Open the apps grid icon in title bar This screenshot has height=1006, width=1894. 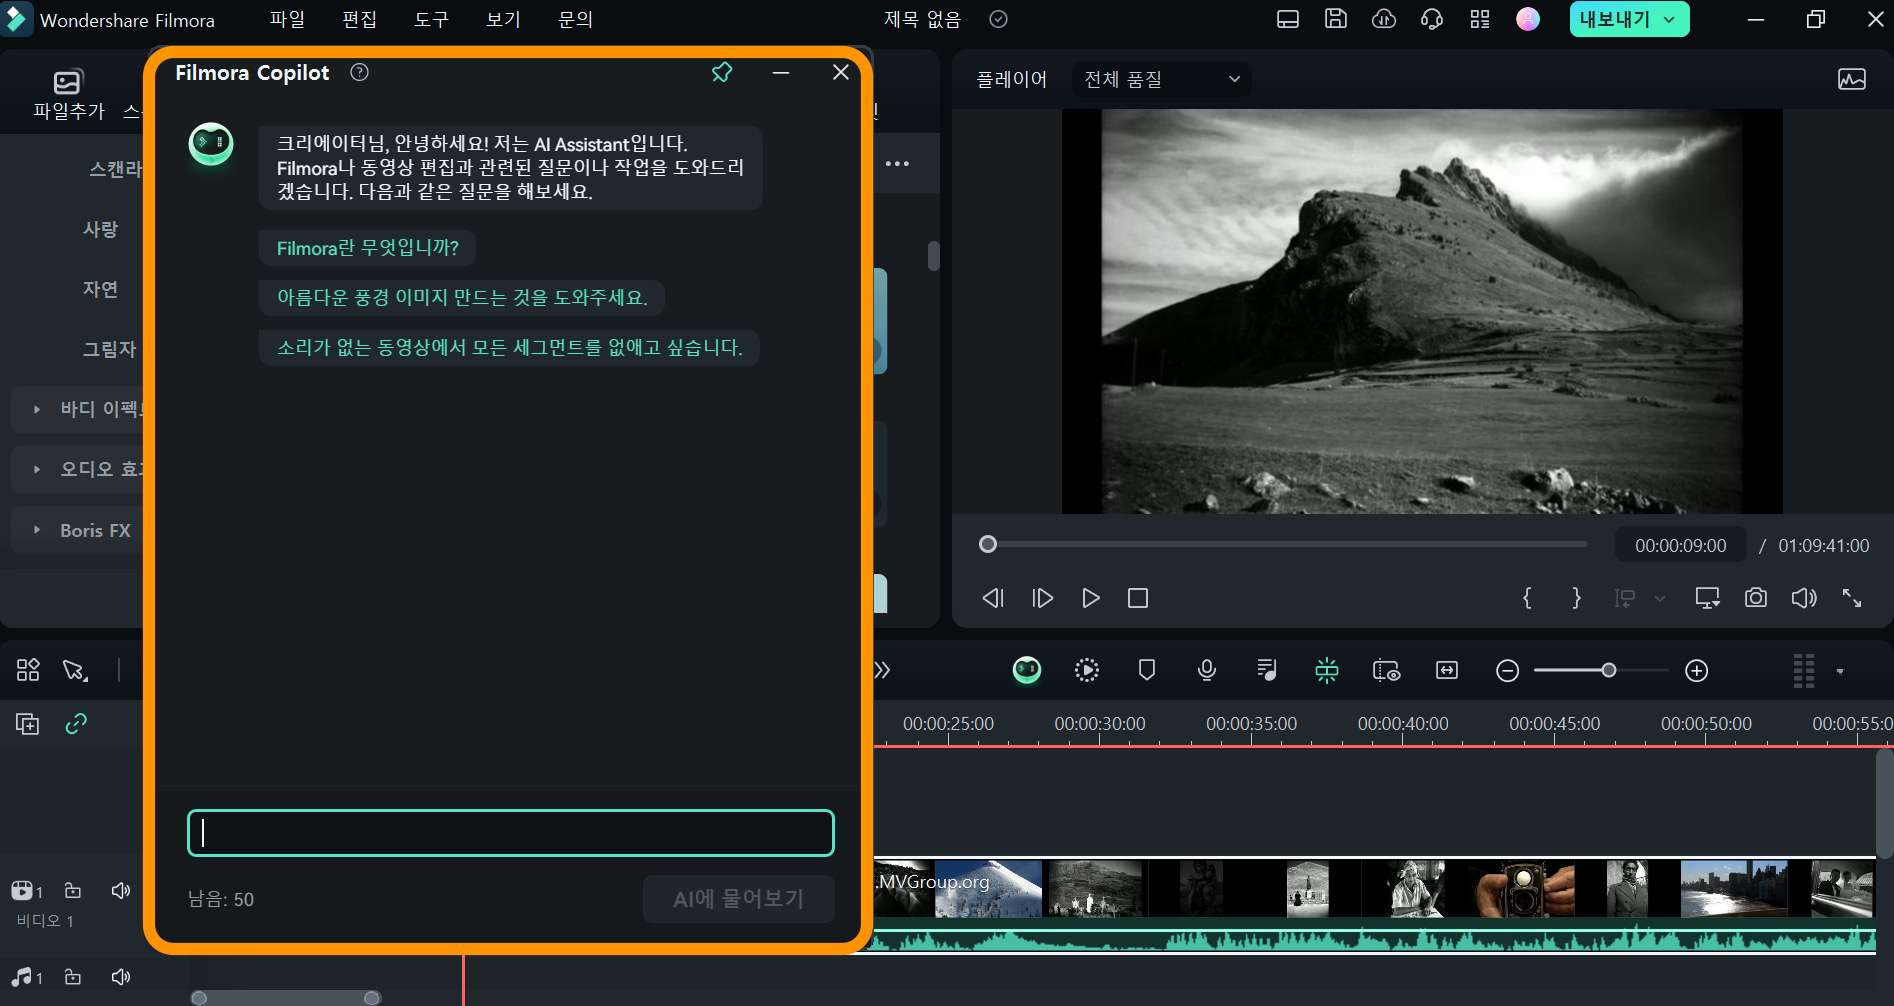(1480, 19)
